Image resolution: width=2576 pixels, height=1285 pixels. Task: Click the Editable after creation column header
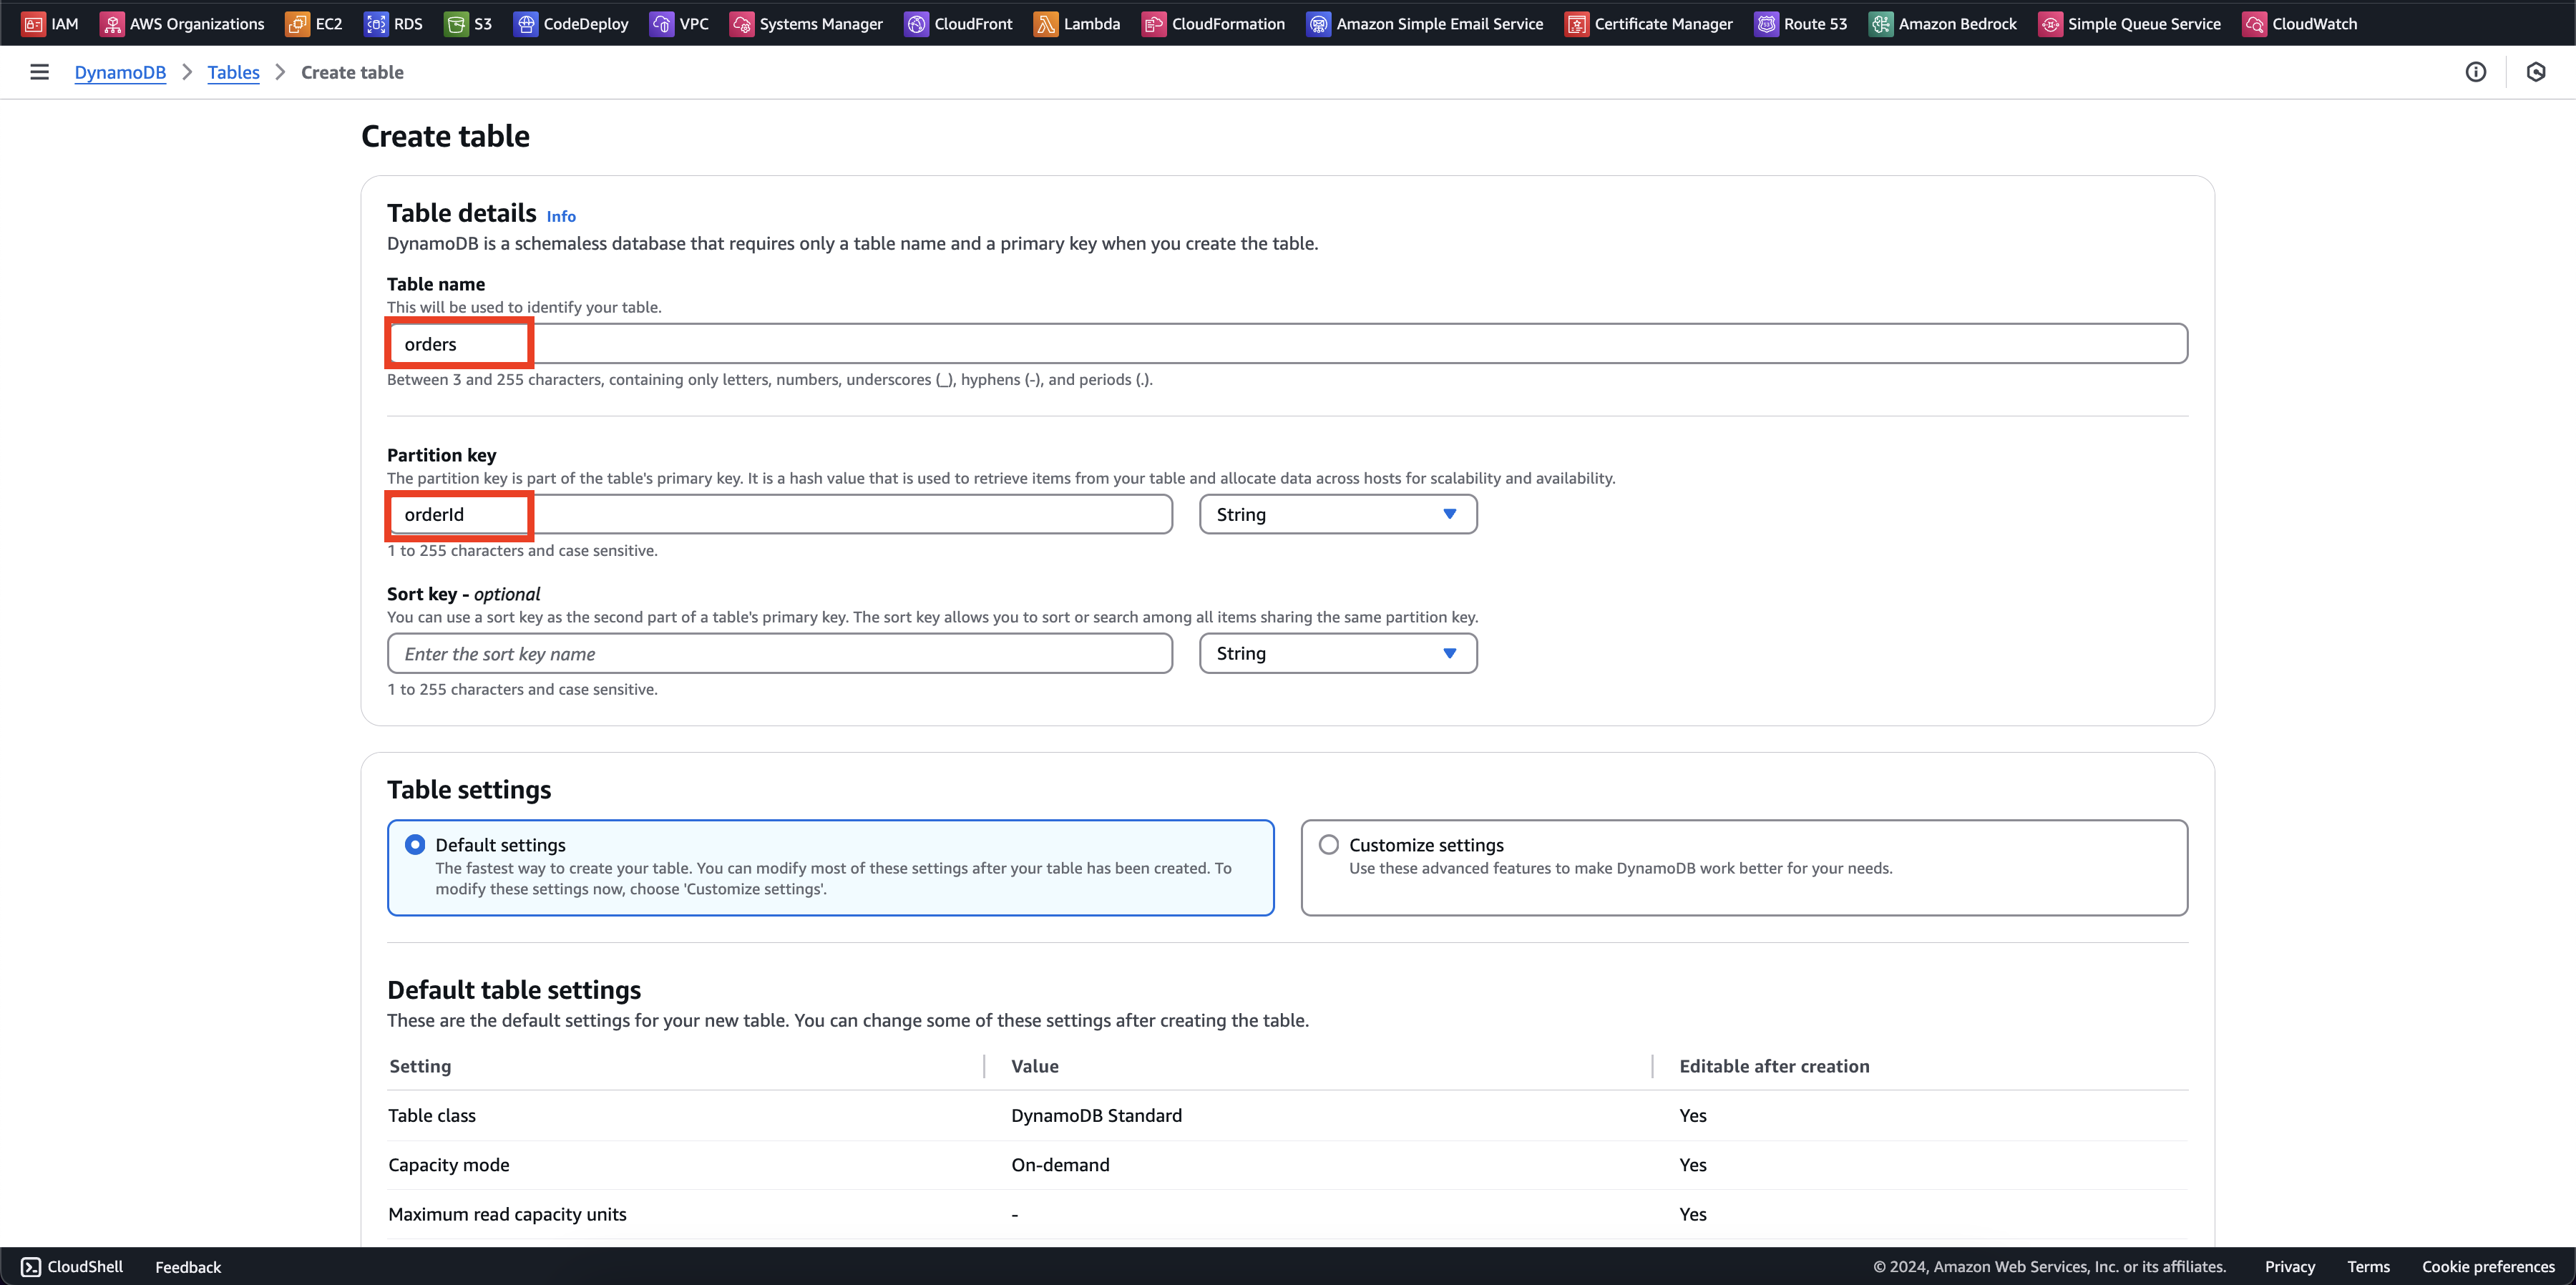(1774, 1066)
